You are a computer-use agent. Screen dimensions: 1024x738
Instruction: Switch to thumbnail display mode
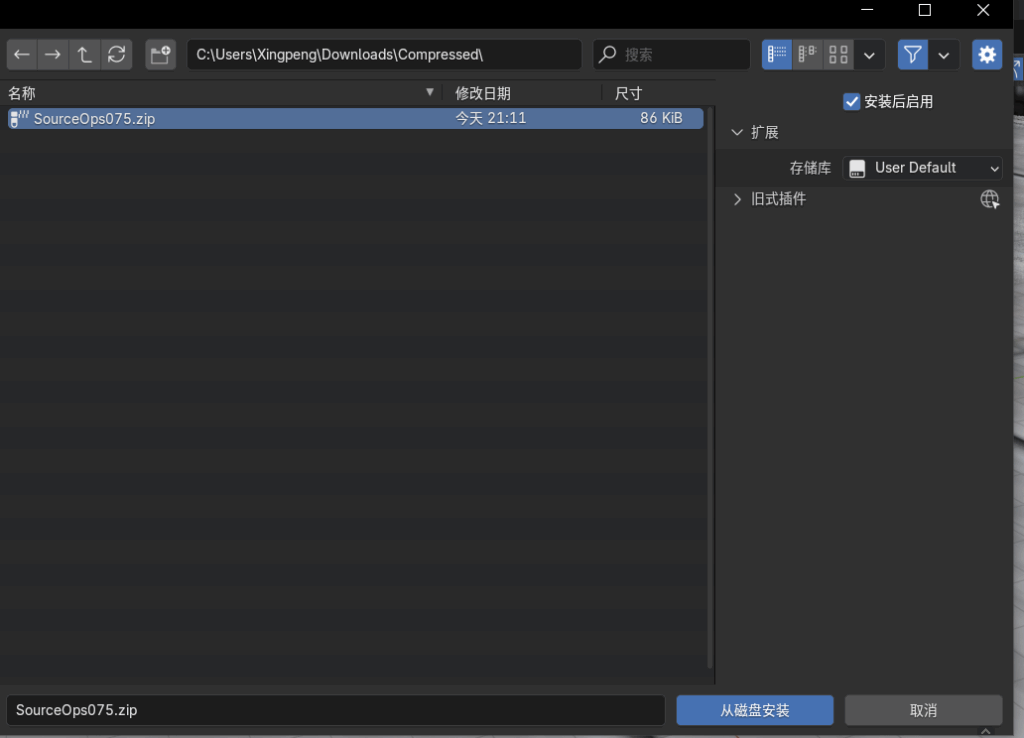click(839, 54)
